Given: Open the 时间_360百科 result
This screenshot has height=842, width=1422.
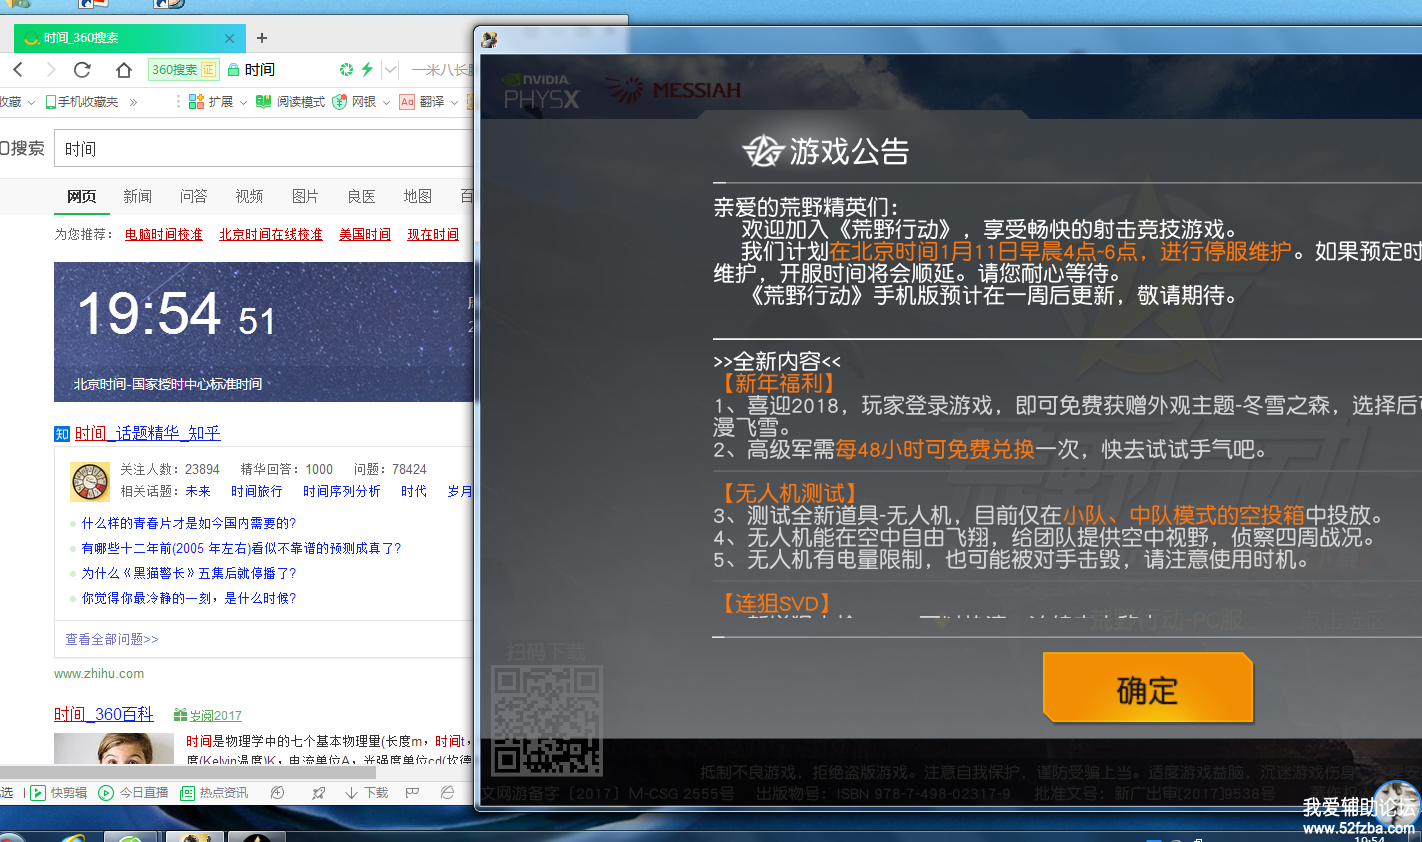Looking at the screenshot, I should 104,714.
